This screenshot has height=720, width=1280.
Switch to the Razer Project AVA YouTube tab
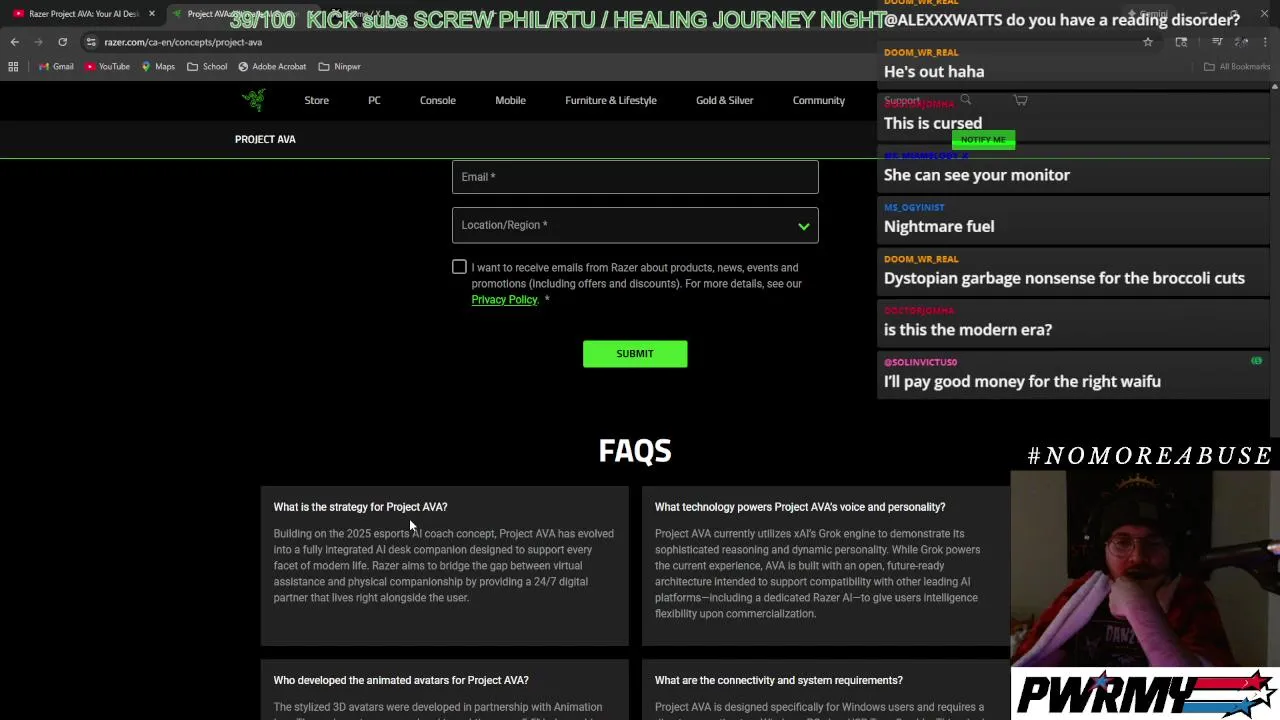tap(82, 14)
